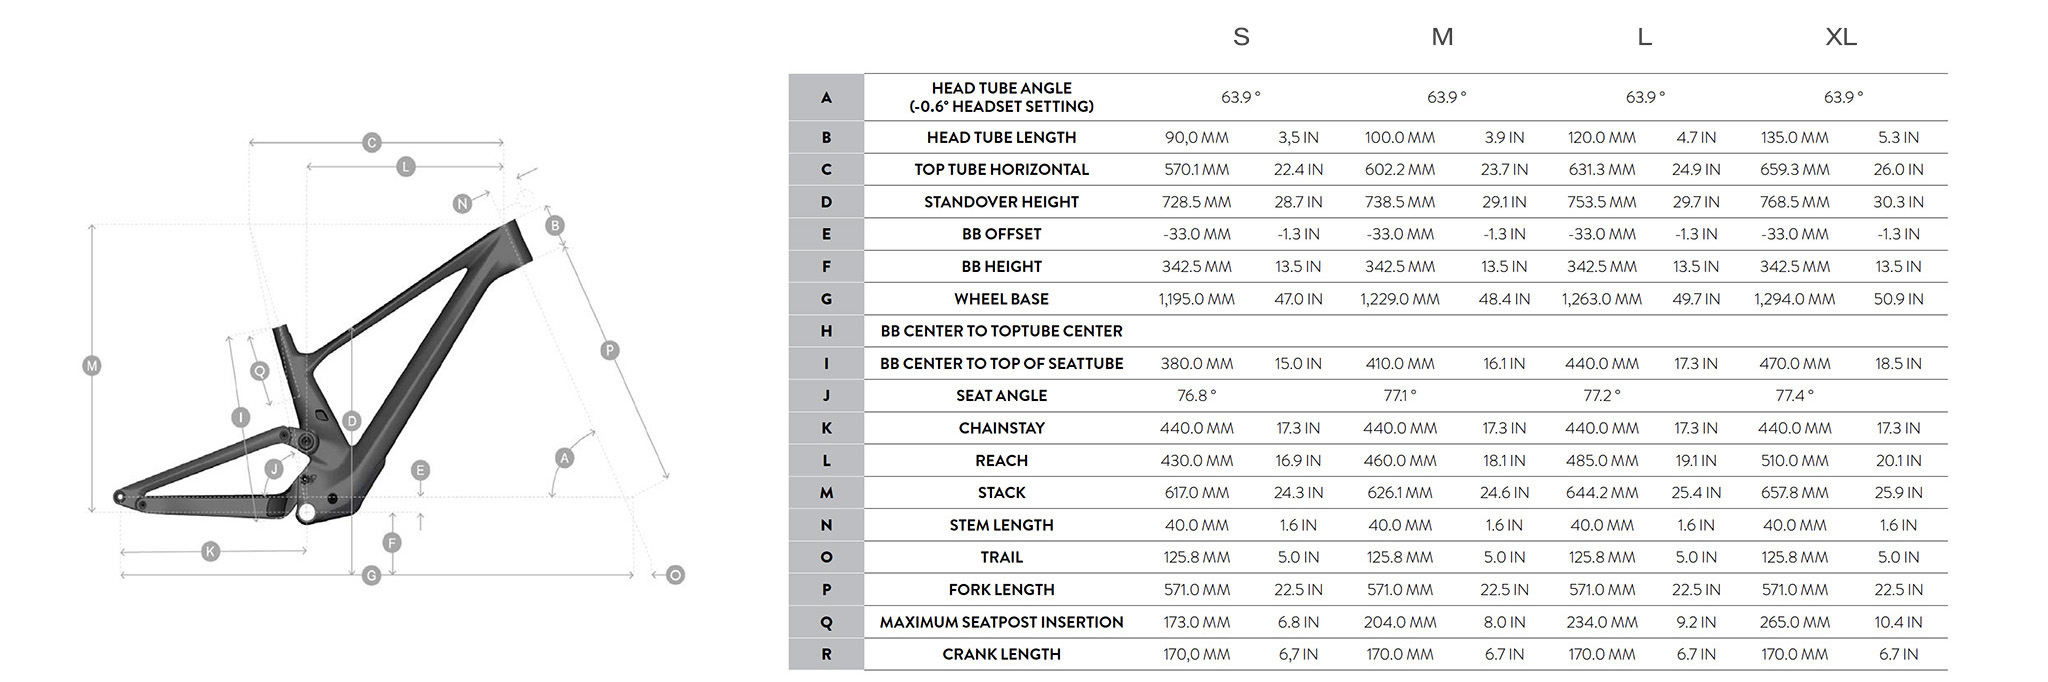Click the A head angle marker on diagram
The height and width of the screenshot is (682, 2048).
[564, 458]
